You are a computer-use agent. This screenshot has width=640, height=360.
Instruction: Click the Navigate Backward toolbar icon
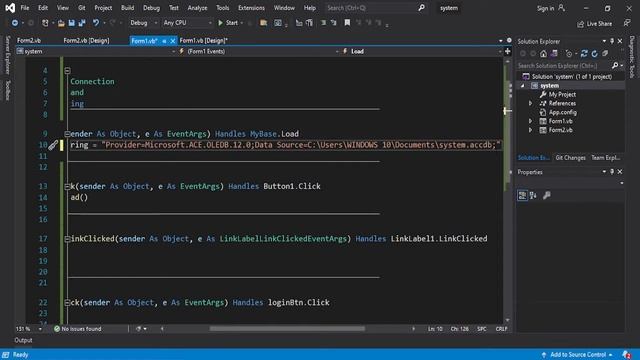tap(15, 23)
